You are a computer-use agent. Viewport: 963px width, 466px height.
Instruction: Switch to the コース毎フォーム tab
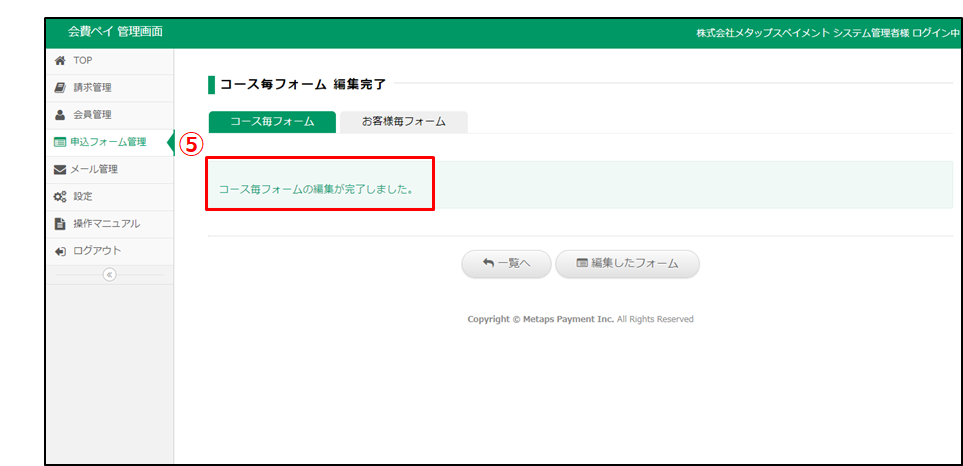pyautogui.click(x=272, y=122)
